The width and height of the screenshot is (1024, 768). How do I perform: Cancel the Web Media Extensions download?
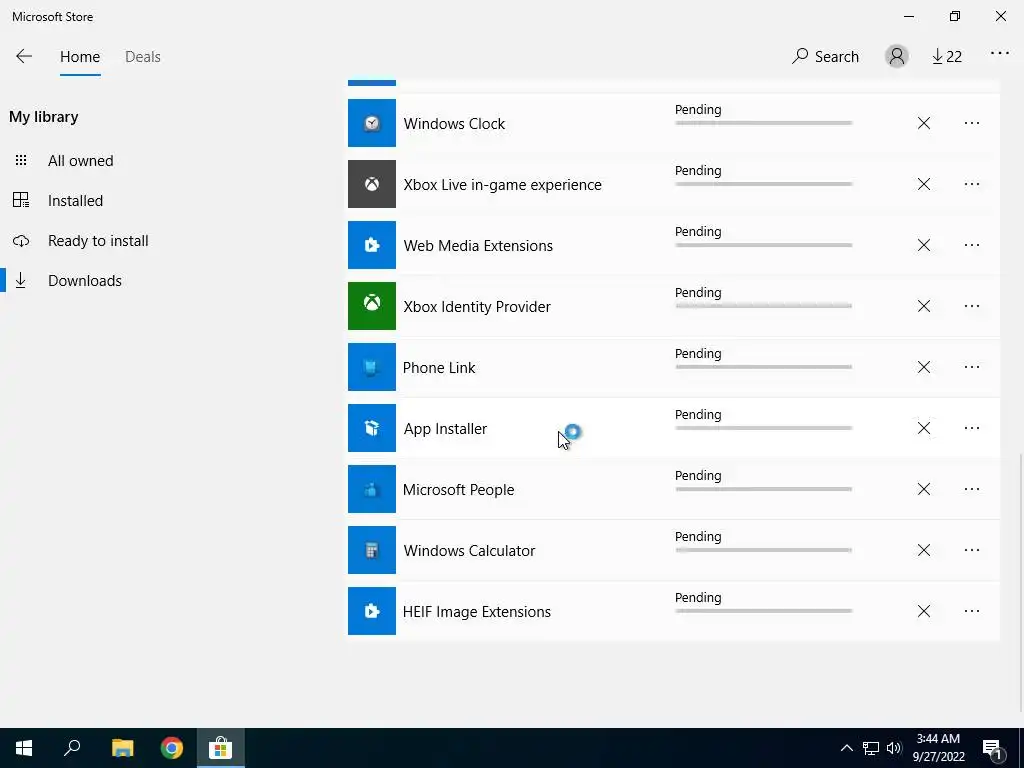[x=923, y=245]
